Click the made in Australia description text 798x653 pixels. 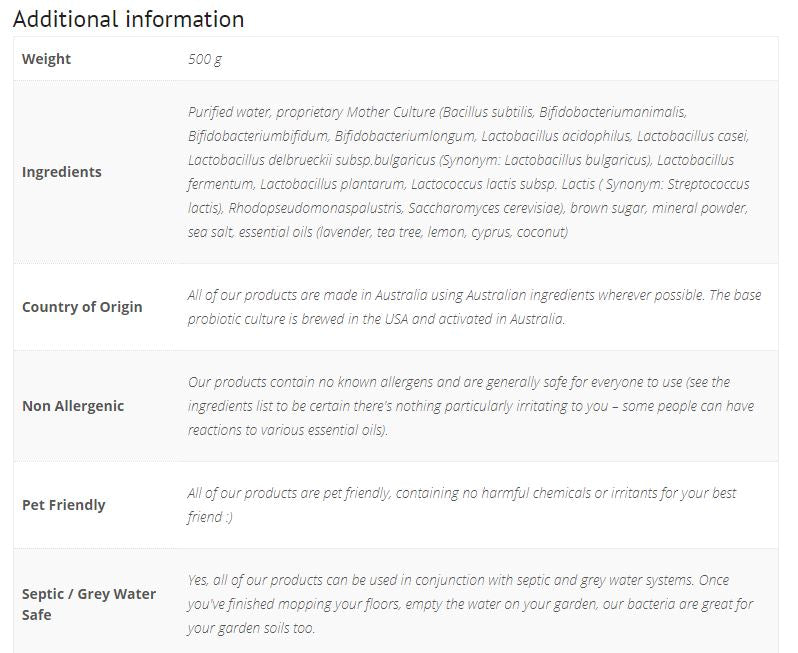coord(474,307)
